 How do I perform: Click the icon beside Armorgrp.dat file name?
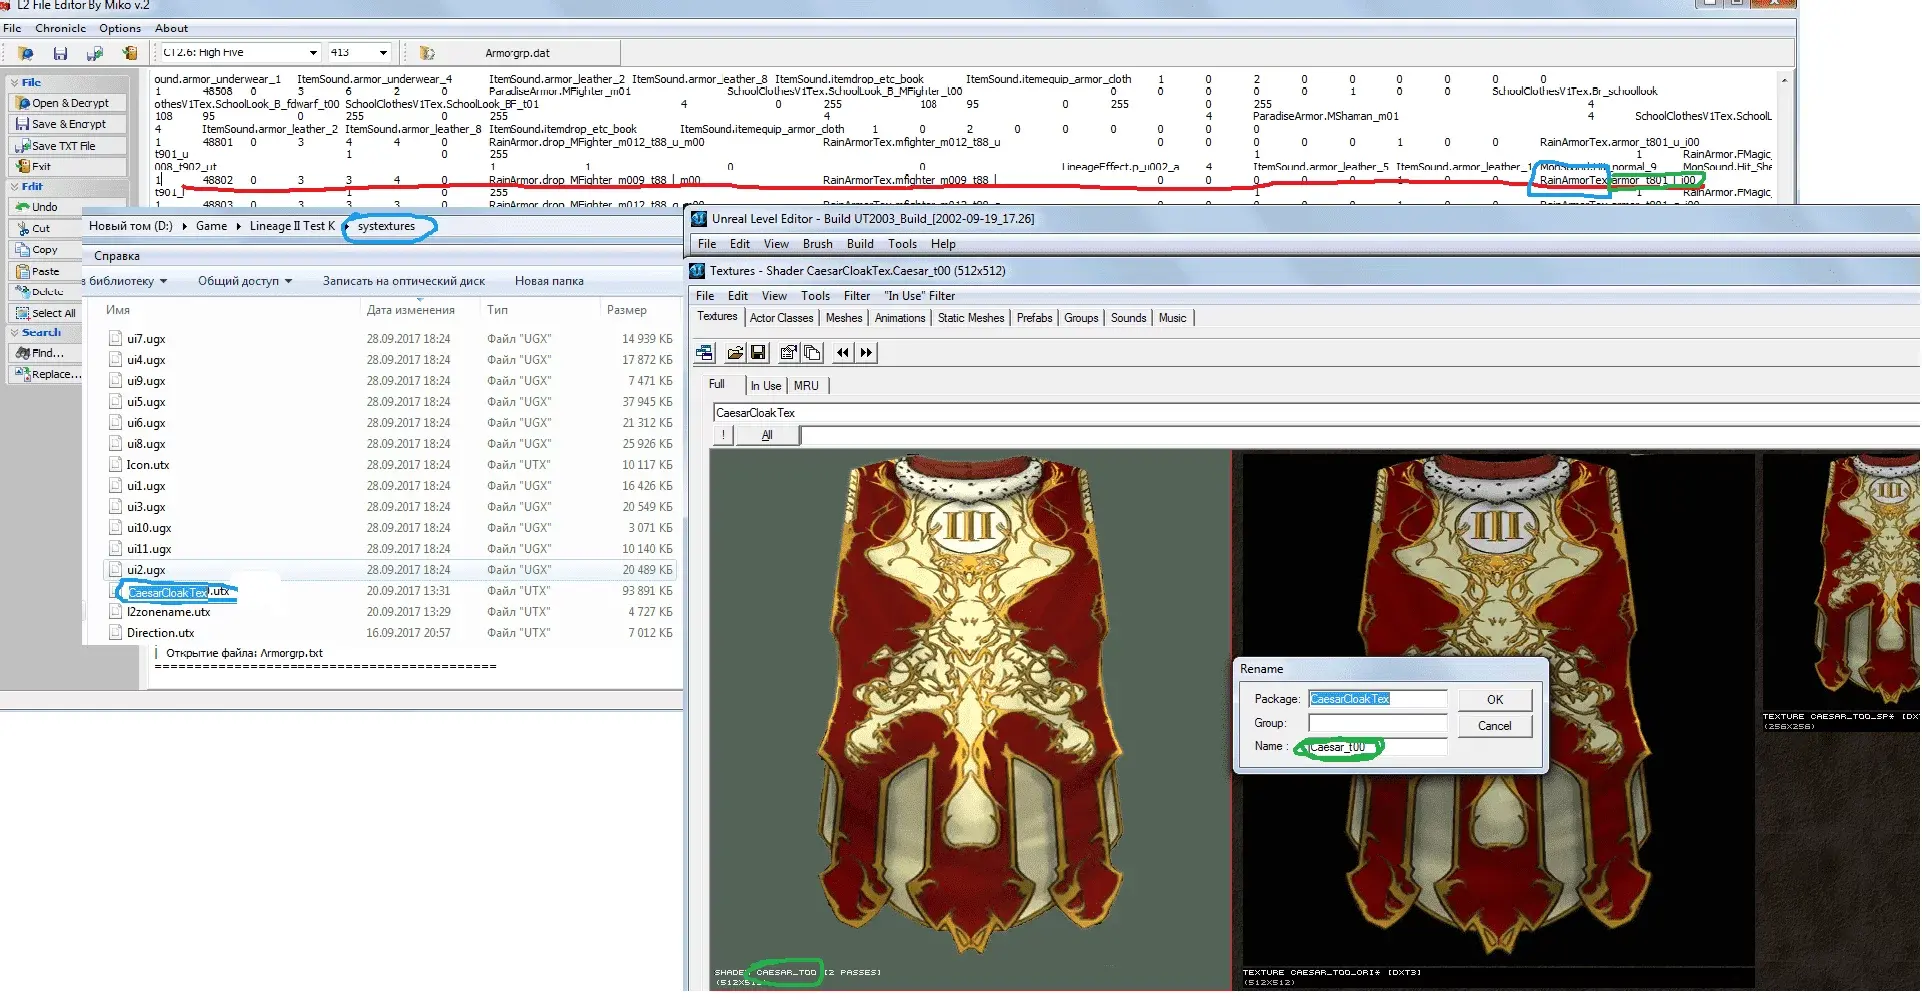point(427,53)
